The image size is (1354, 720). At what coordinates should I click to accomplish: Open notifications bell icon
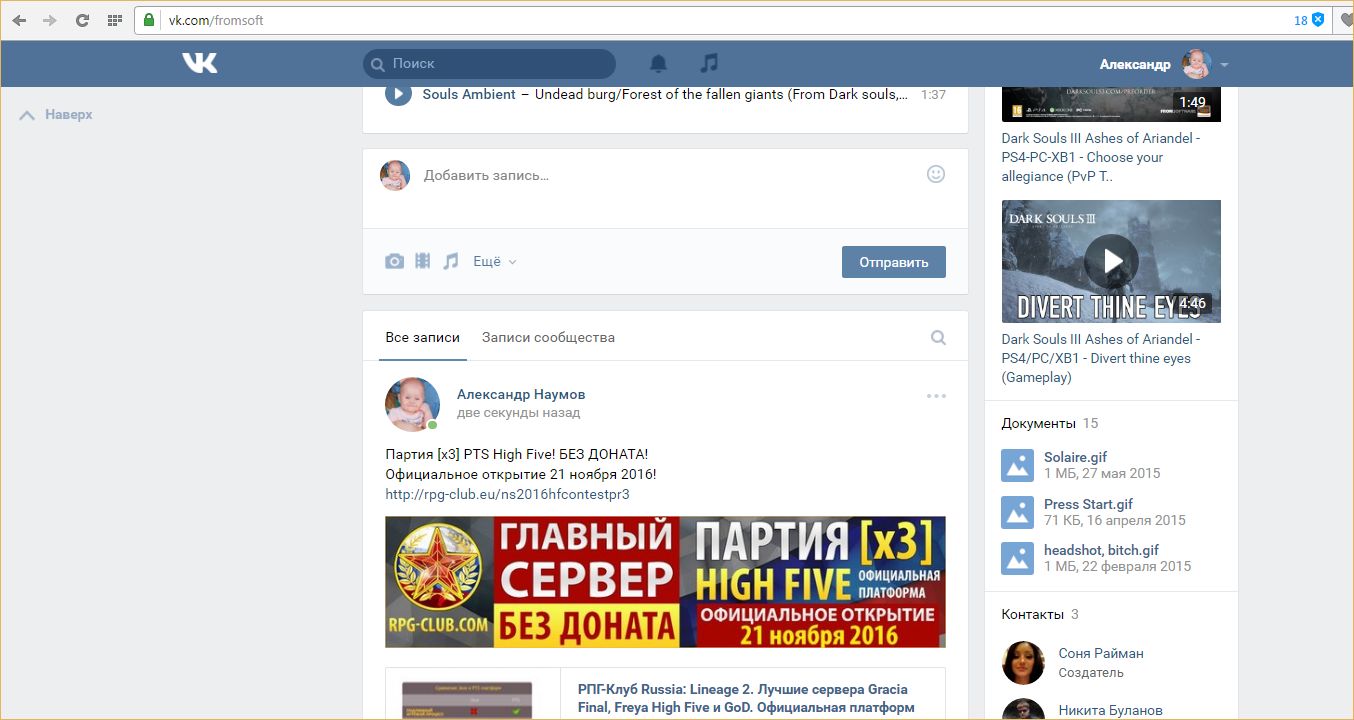pyautogui.click(x=658, y=63)
